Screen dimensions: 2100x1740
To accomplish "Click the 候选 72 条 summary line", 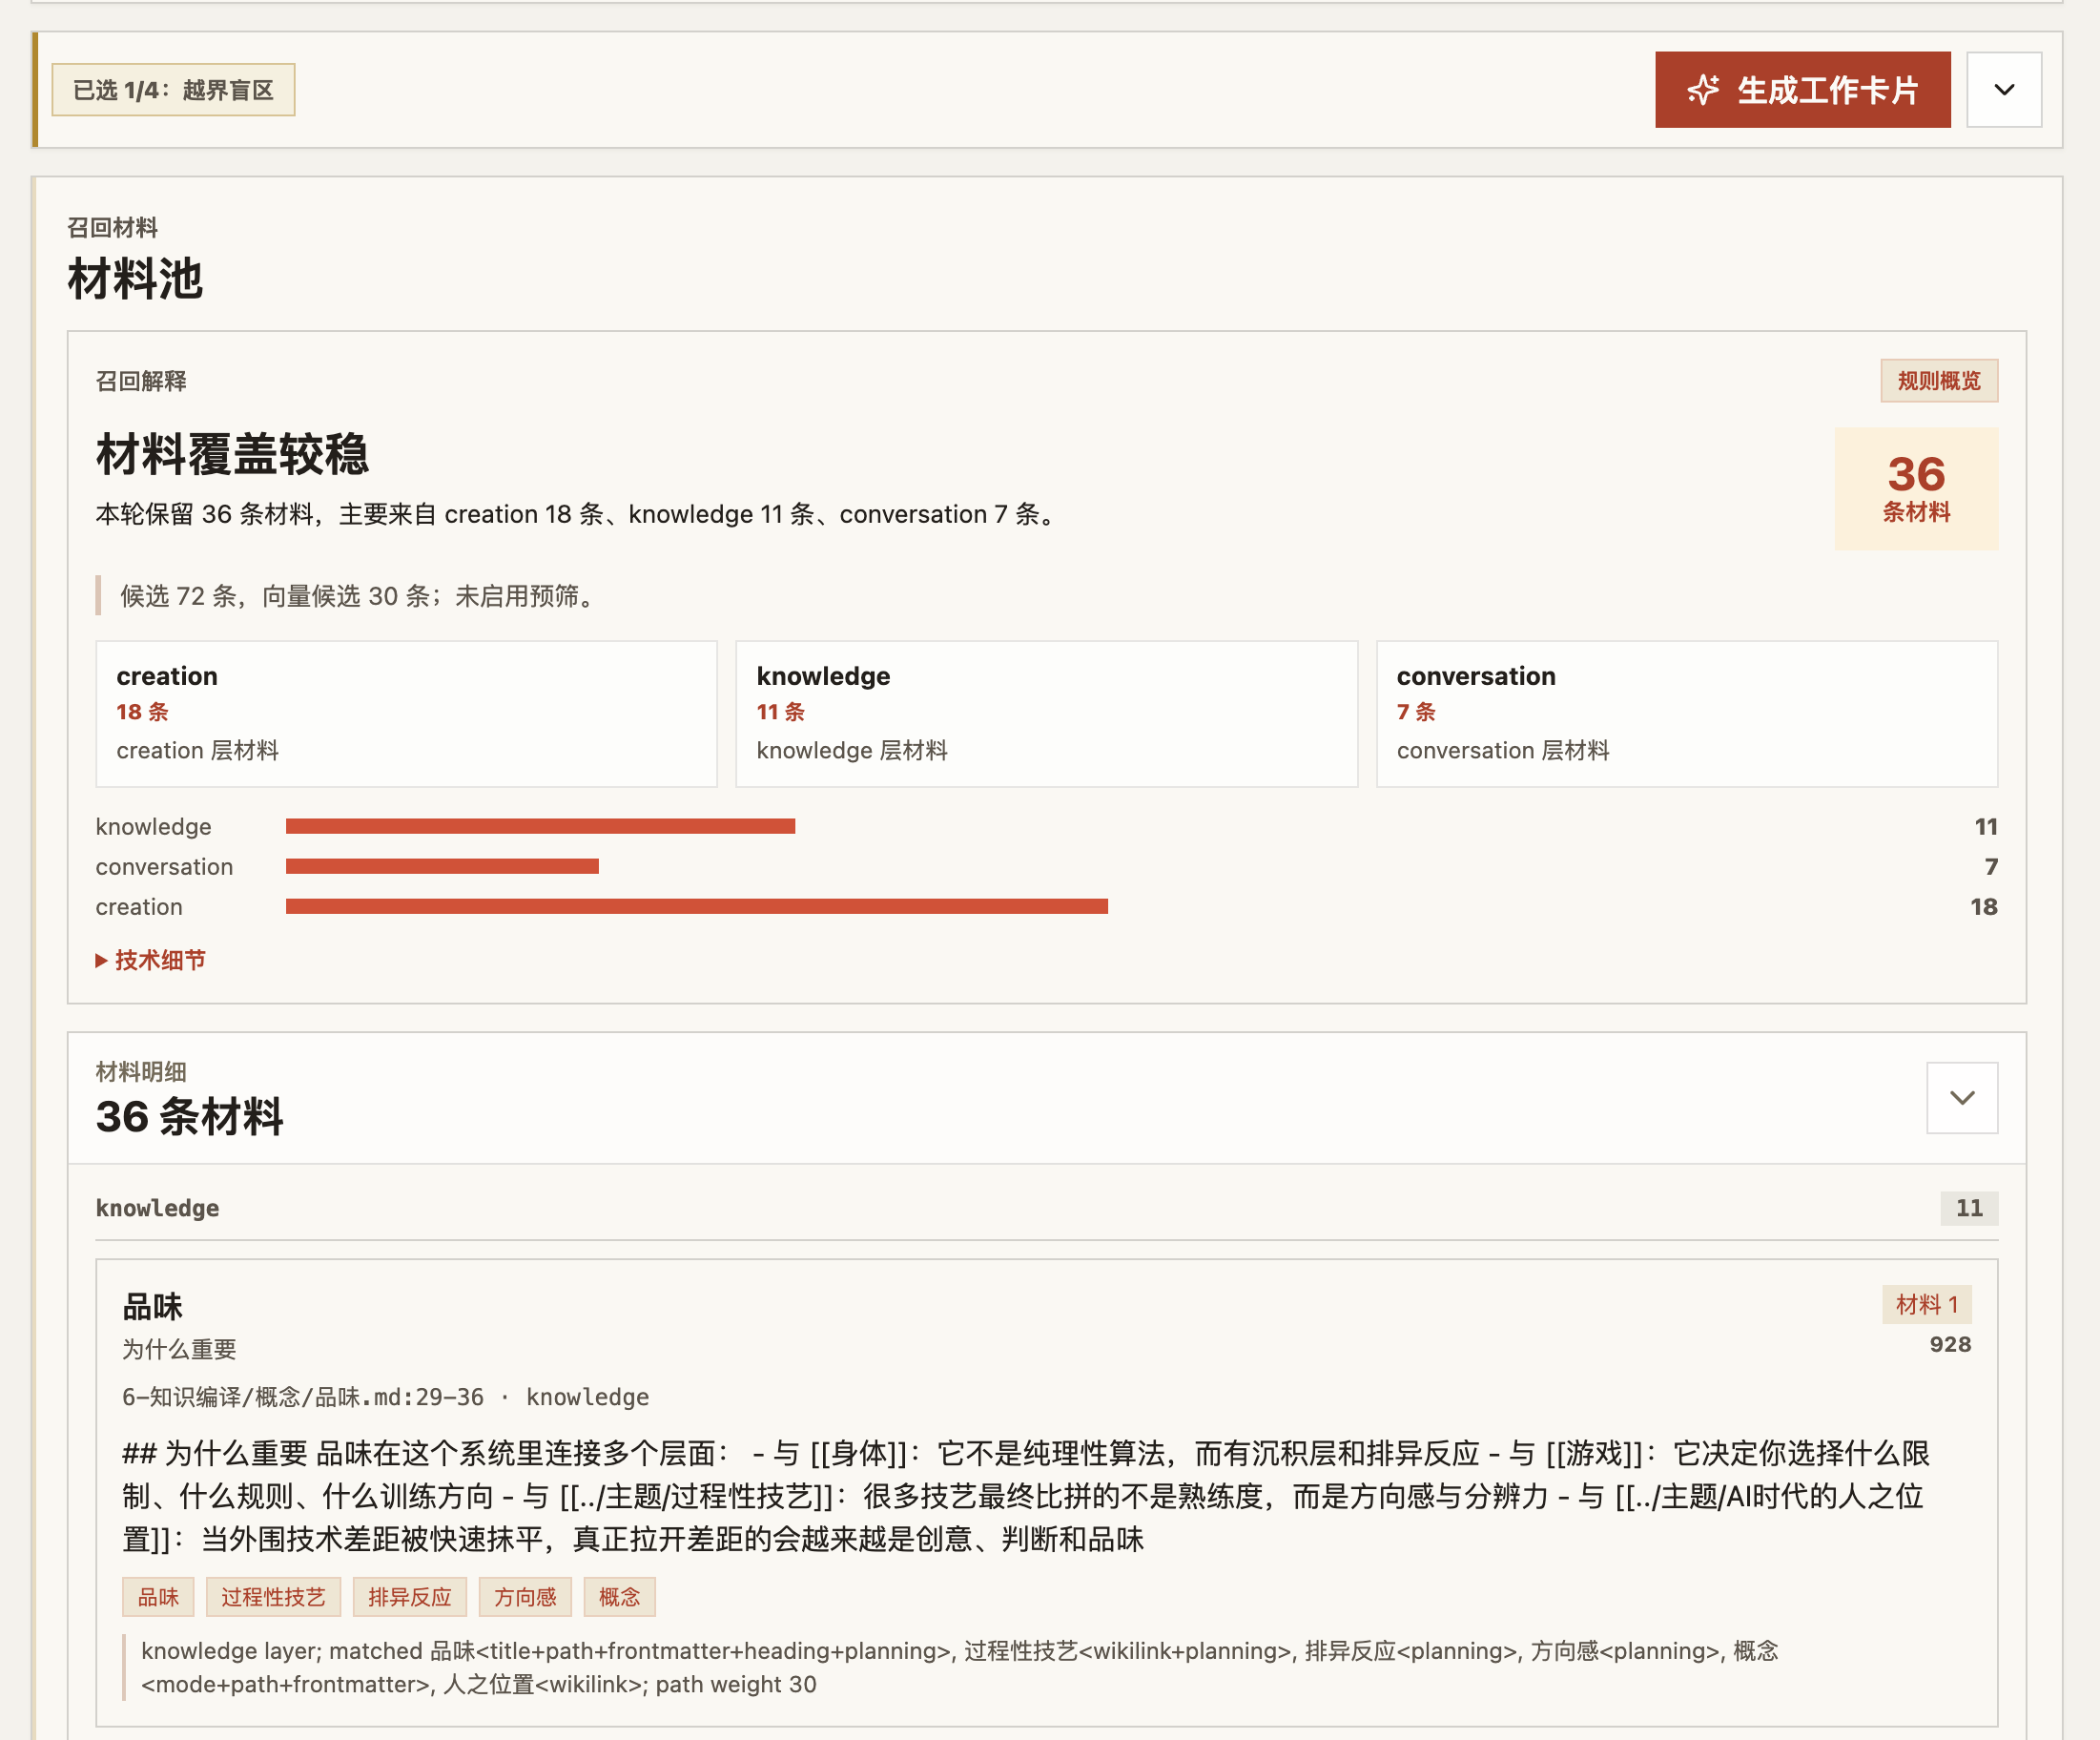I will pyautogui.click(x=358, y=596).
